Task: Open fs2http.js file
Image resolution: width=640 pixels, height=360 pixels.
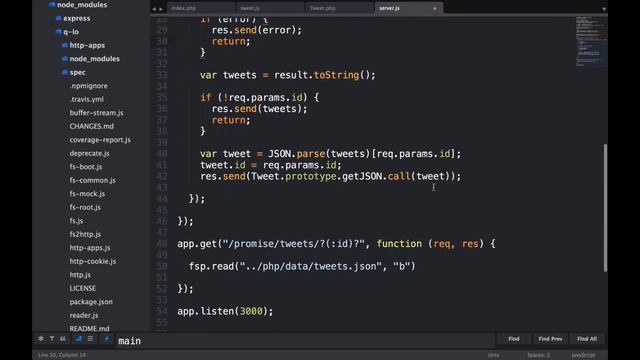Action: click(85, 234)
